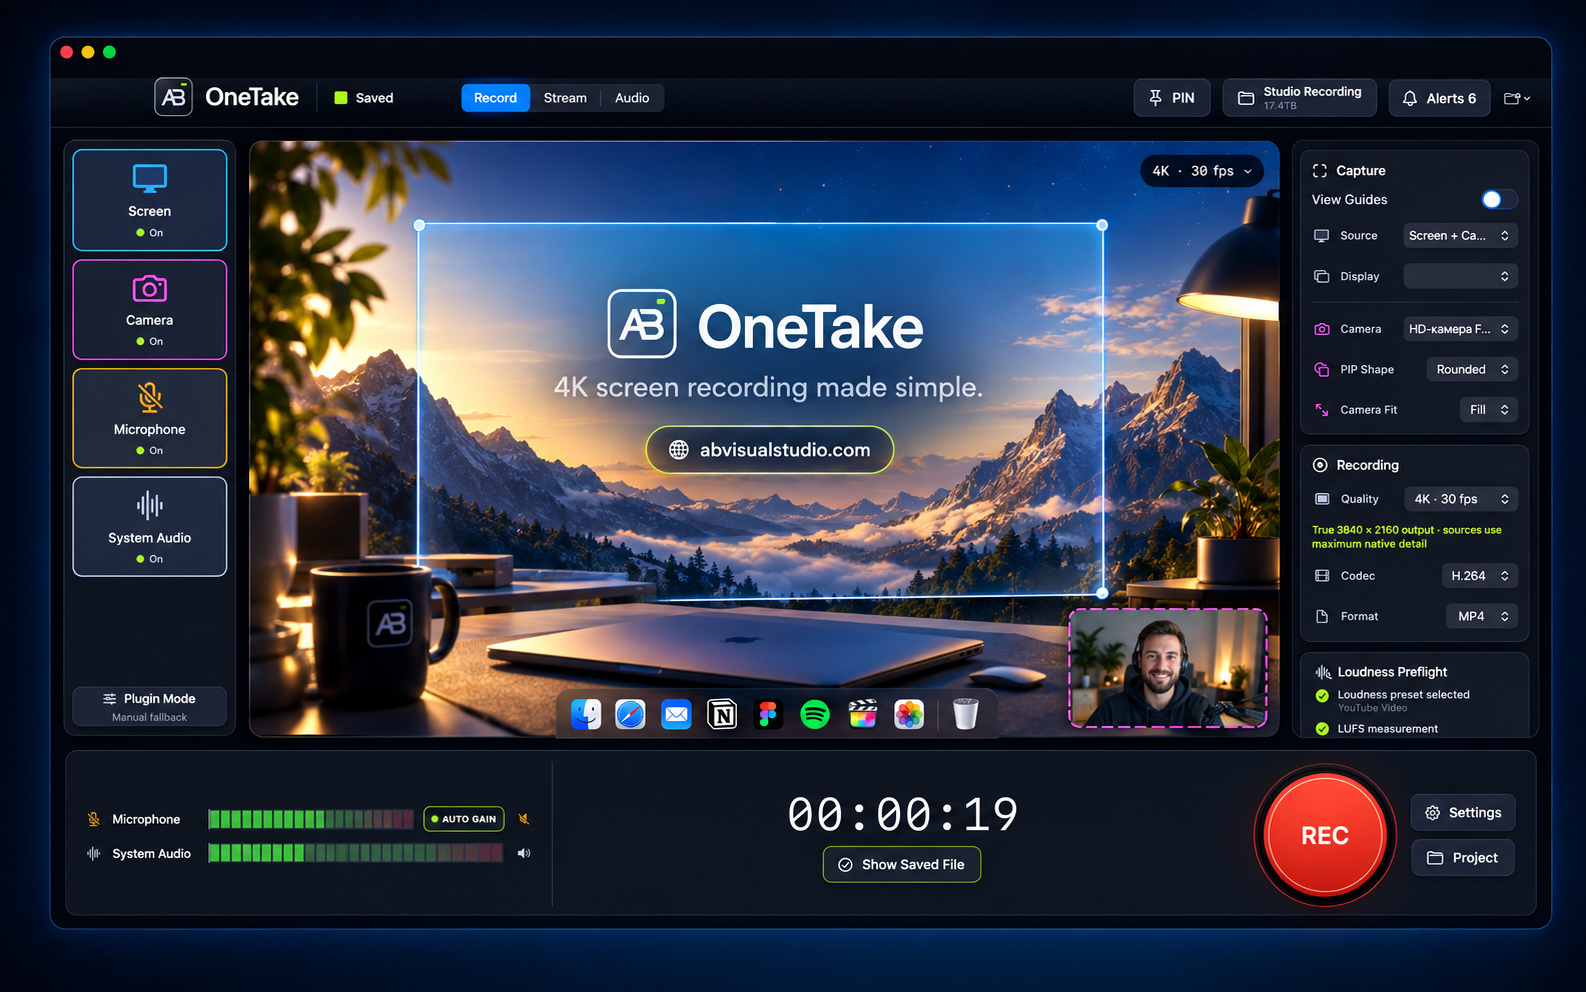Screen dimensions: 1586x992
Task: Open the export menu icon next to Alerts
Action: click(x=1517, y=98)
